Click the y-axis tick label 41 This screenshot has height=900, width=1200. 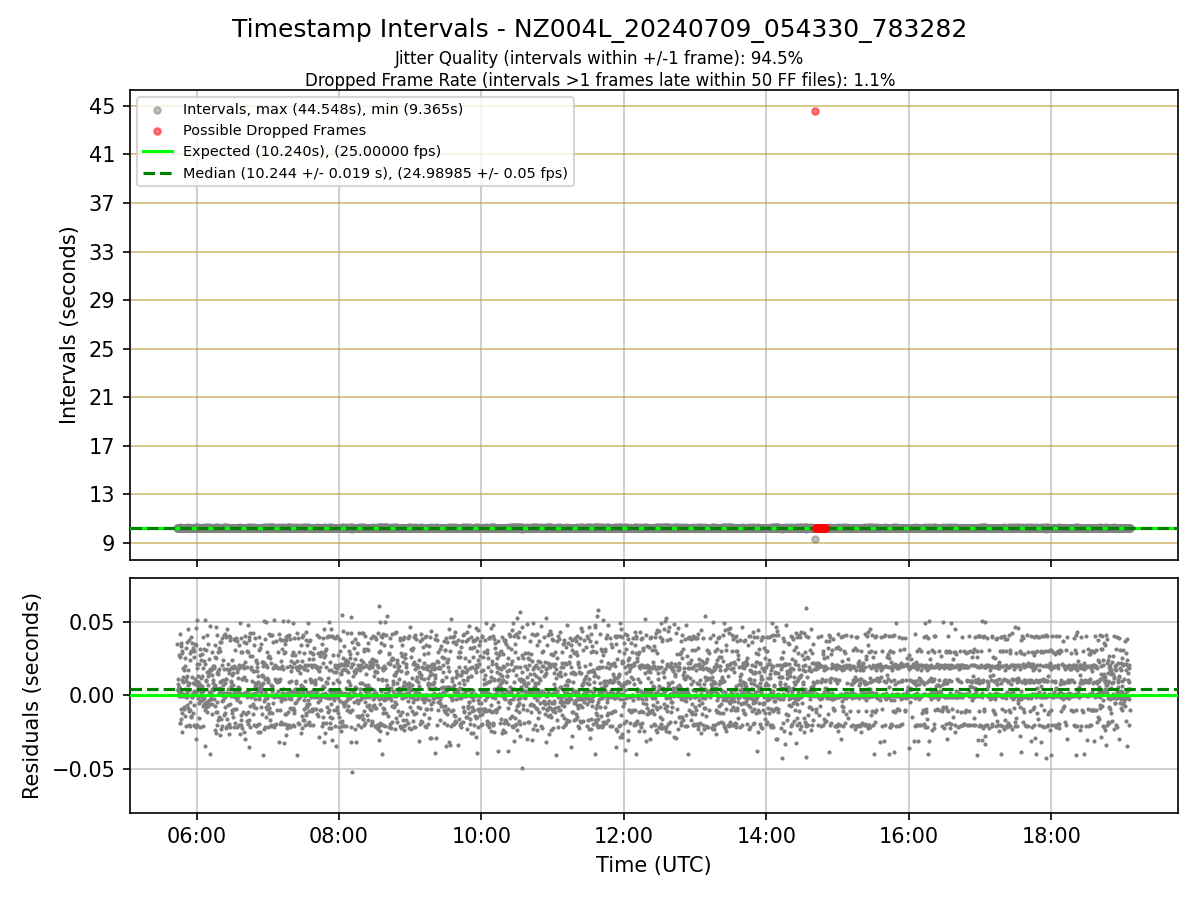click(104, 155)
